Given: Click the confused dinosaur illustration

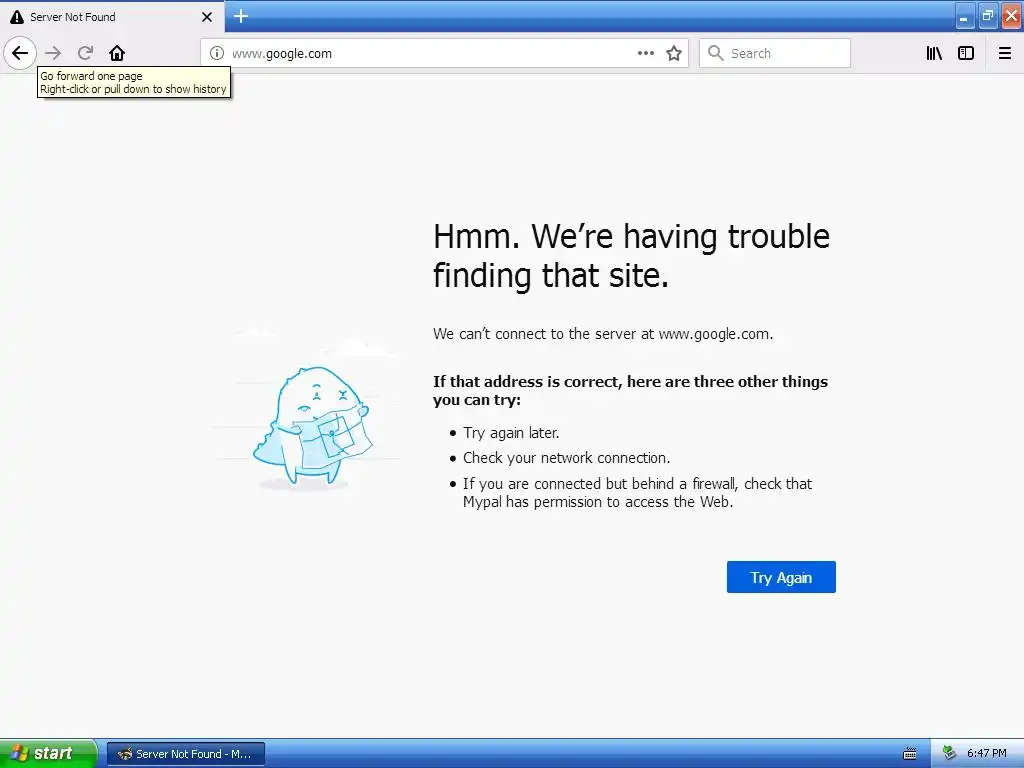Looking at the screenshot, I should point(312,427).
